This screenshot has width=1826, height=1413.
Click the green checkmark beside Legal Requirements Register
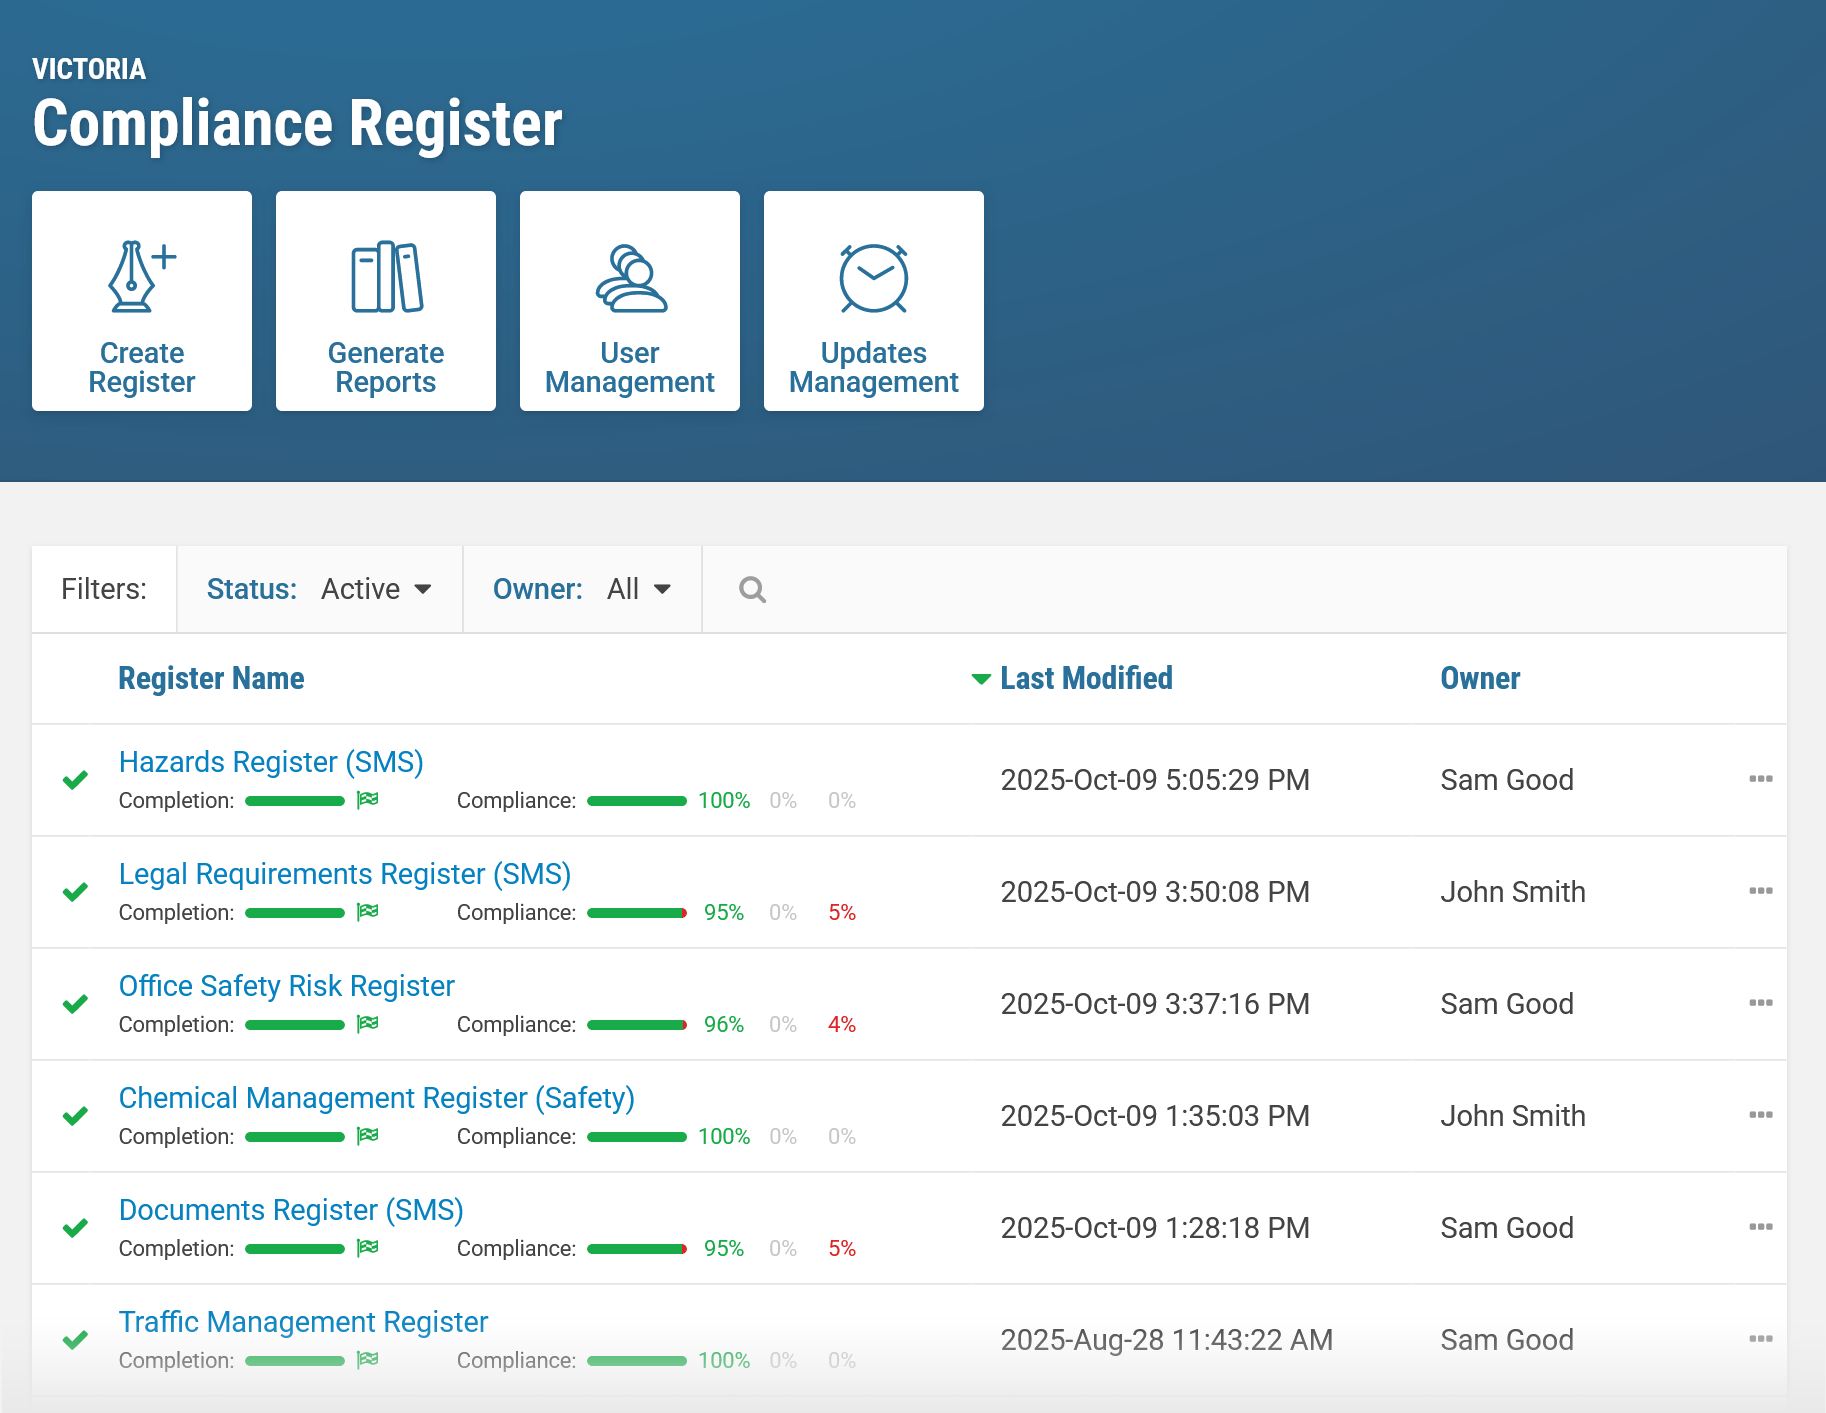(75, 892)
